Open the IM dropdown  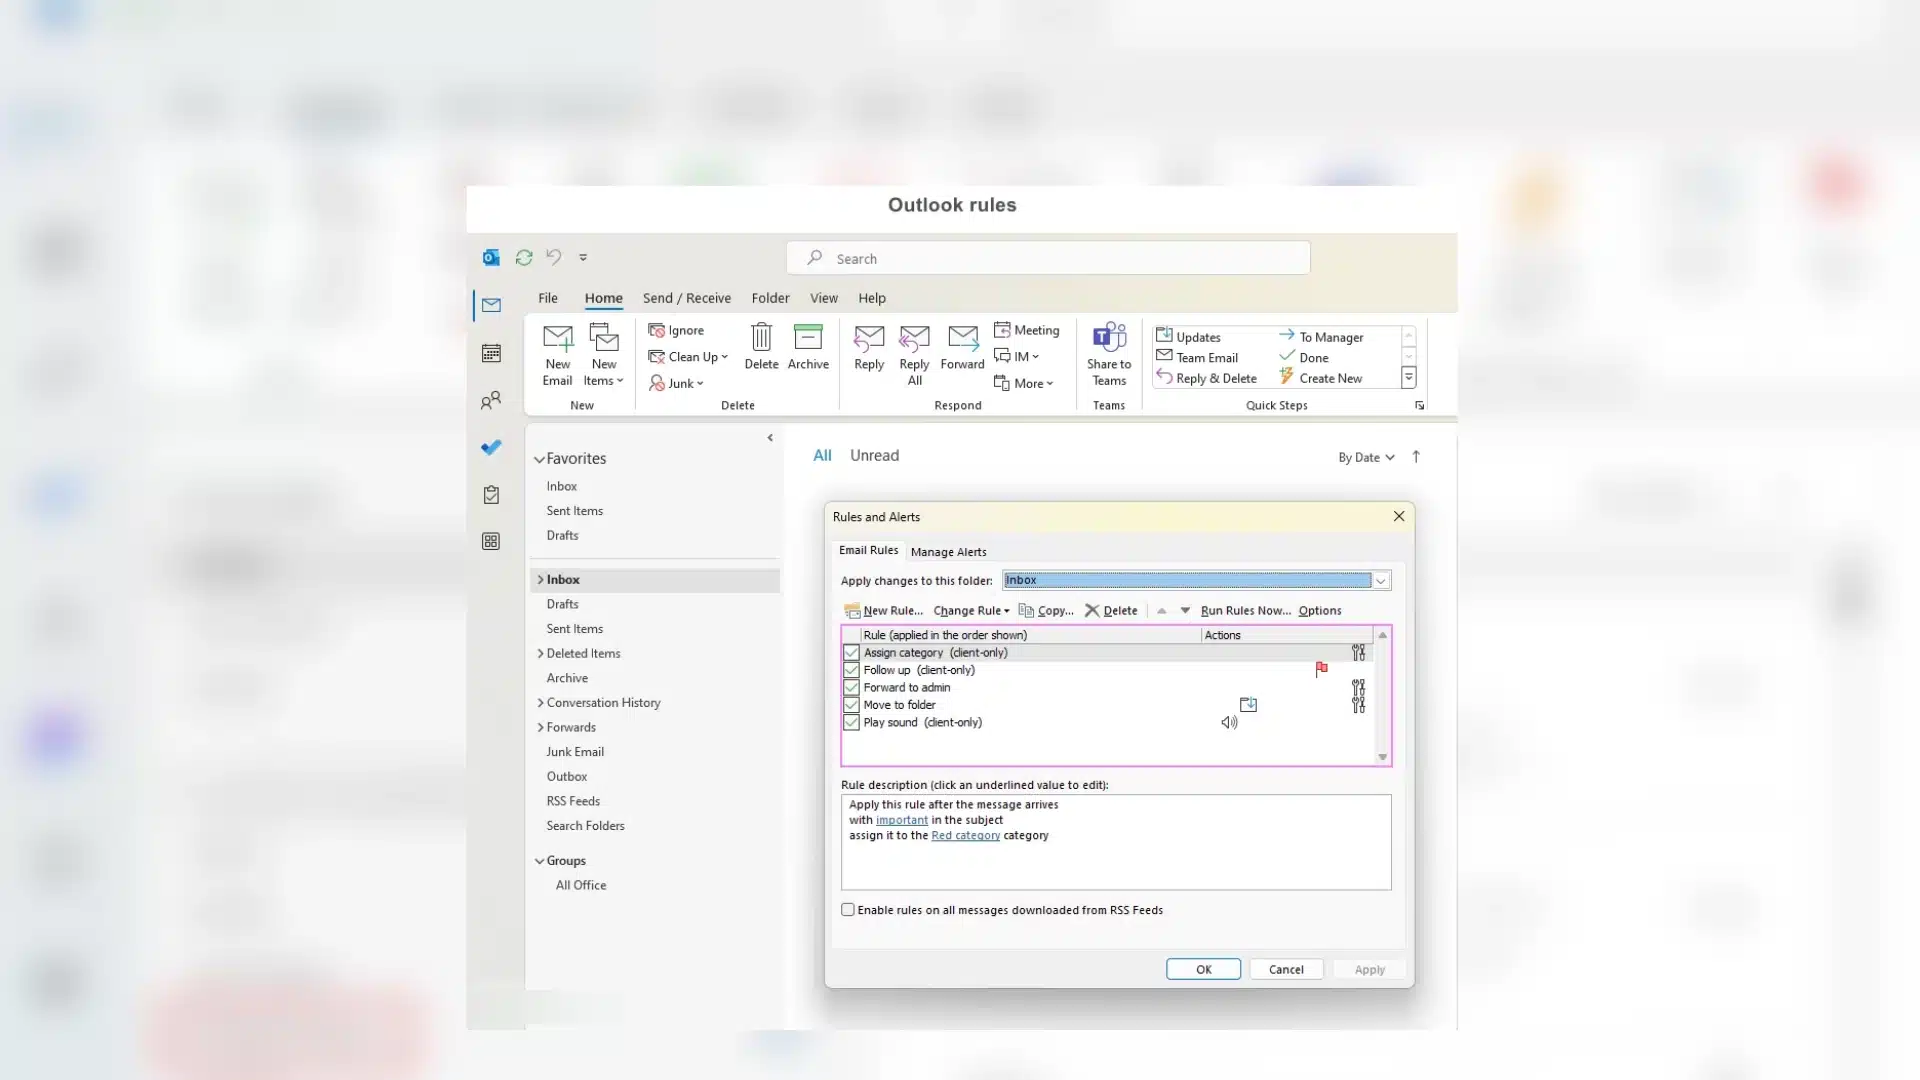tap(1017, 356)
